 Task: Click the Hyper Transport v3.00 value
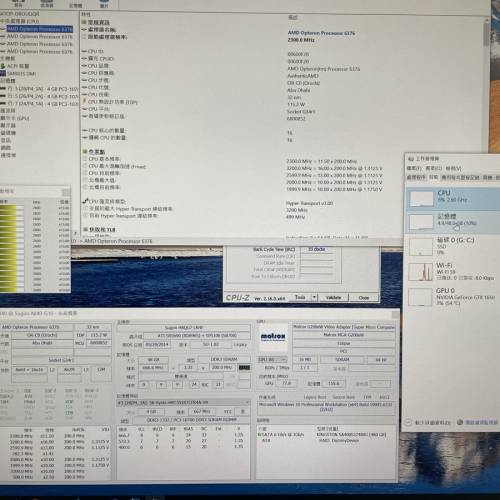click(310, 203)
